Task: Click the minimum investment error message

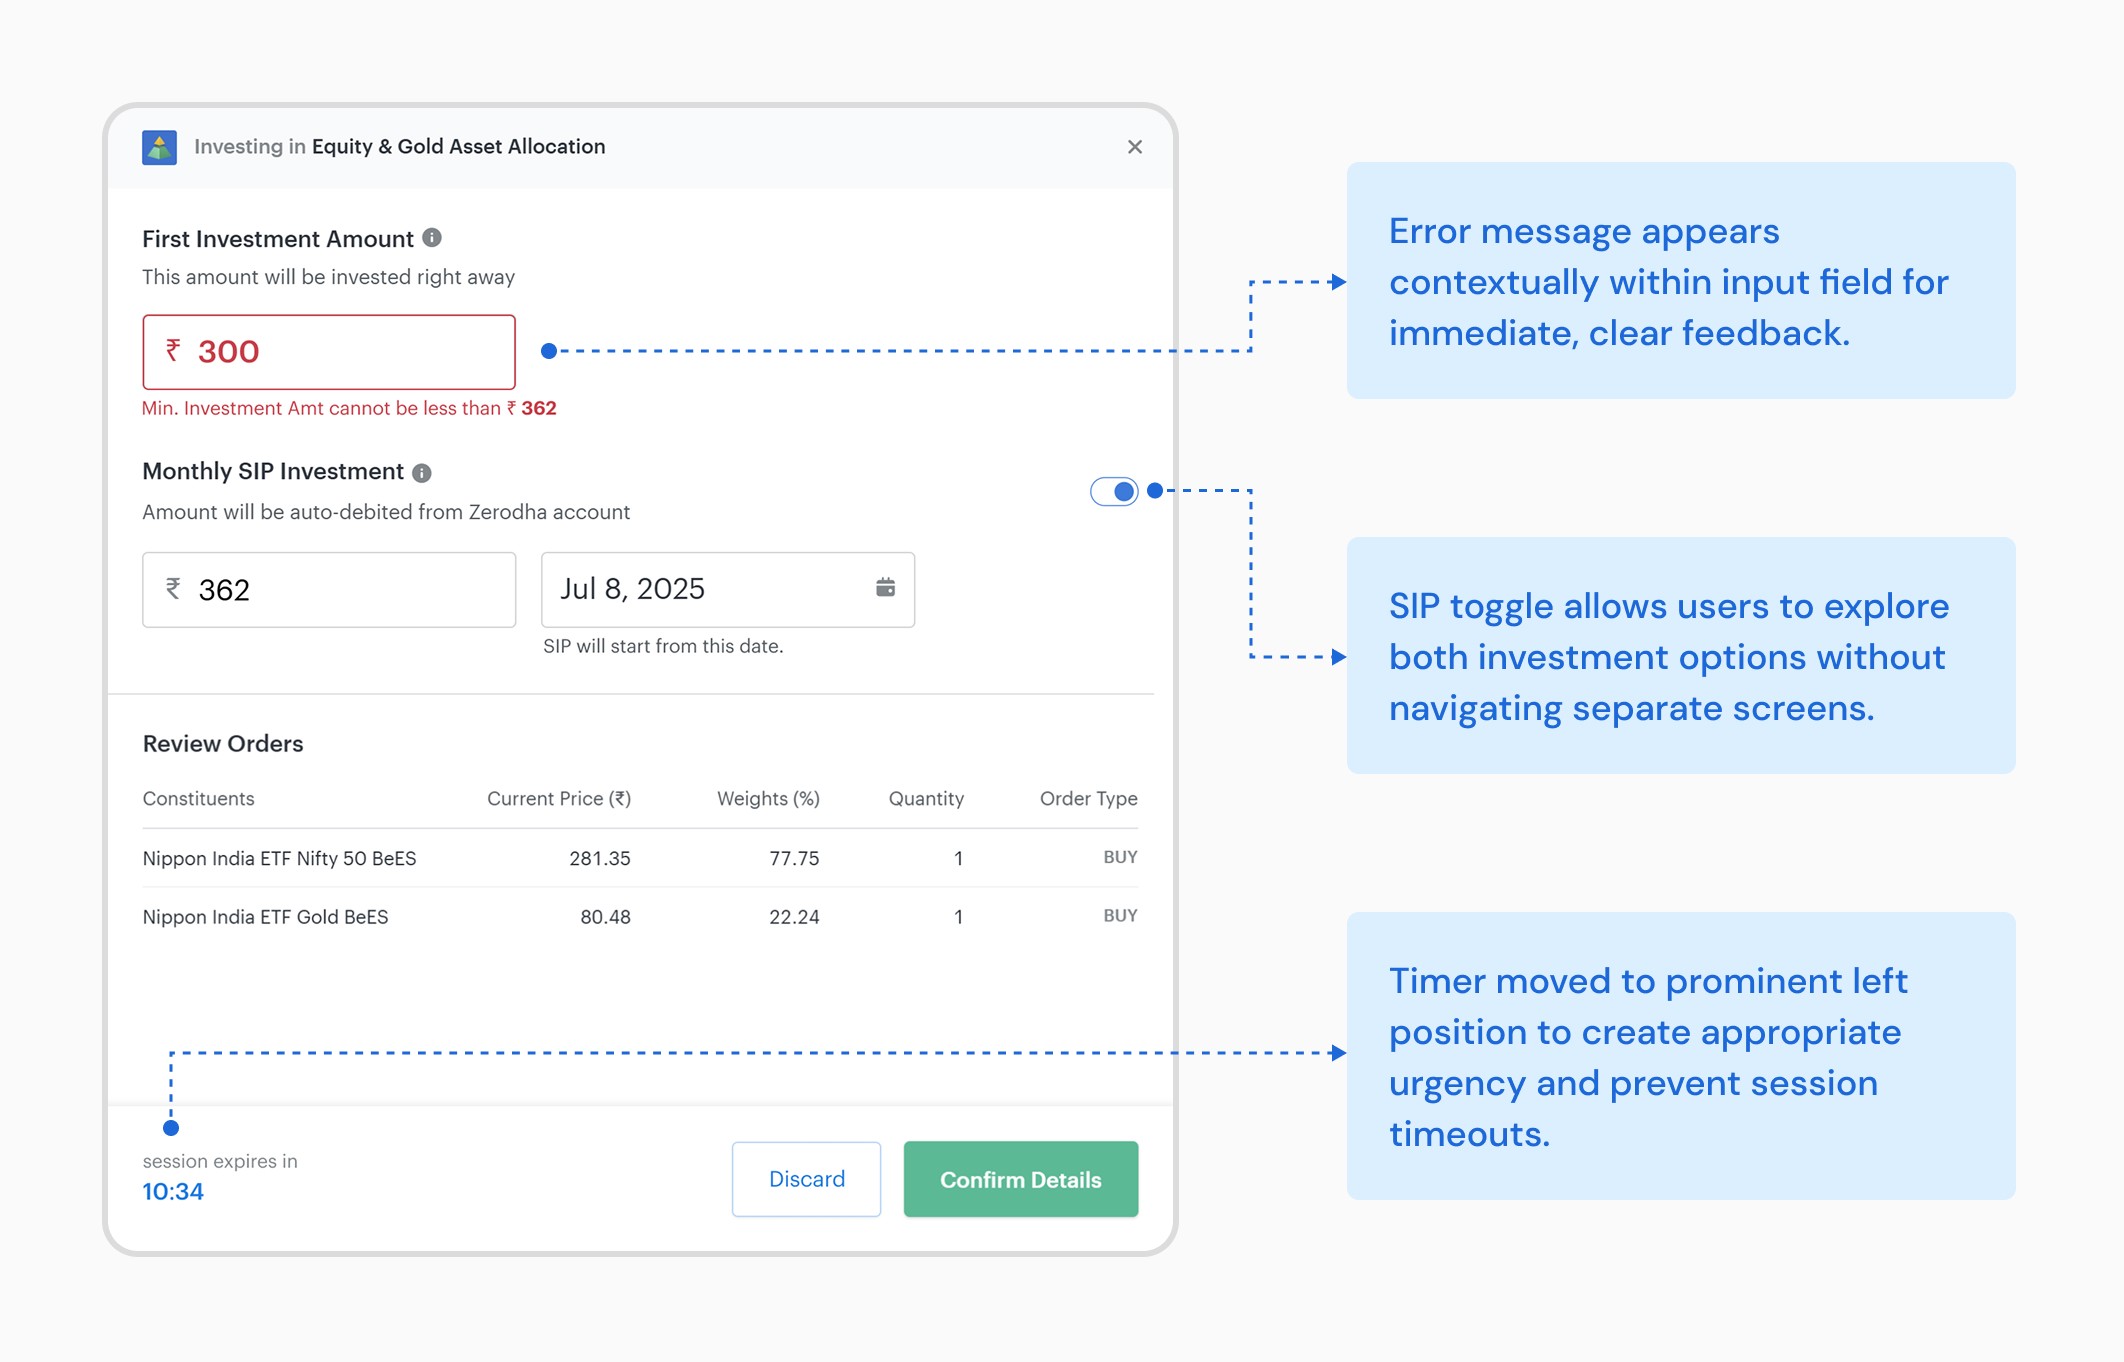Action: coord(349,408)
